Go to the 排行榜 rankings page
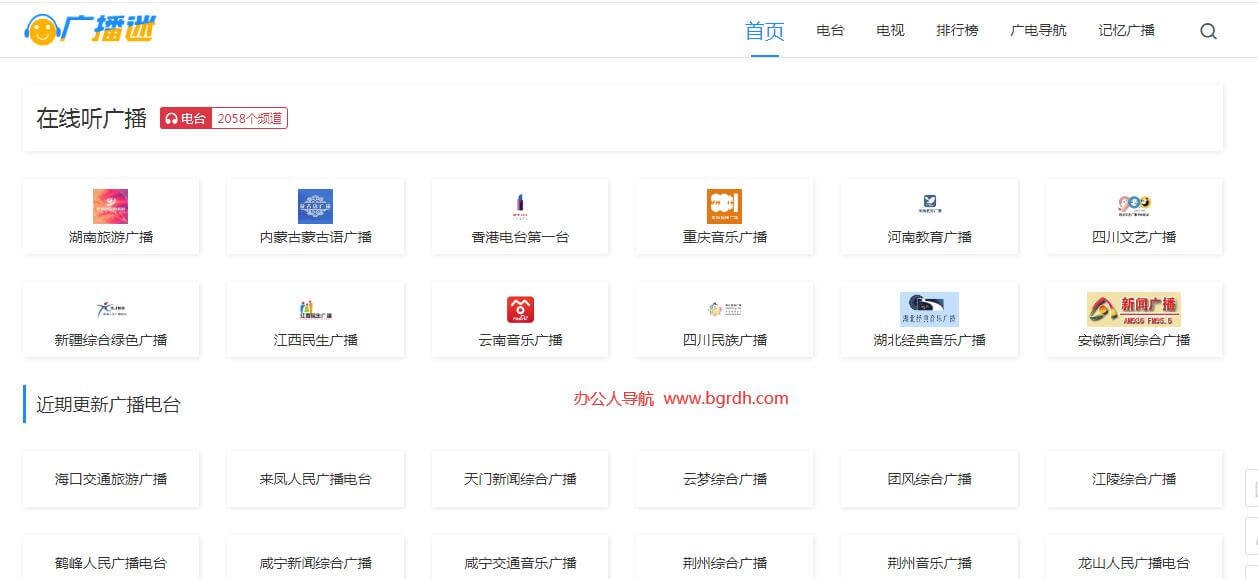1258x579 pixels. (957, 31)
